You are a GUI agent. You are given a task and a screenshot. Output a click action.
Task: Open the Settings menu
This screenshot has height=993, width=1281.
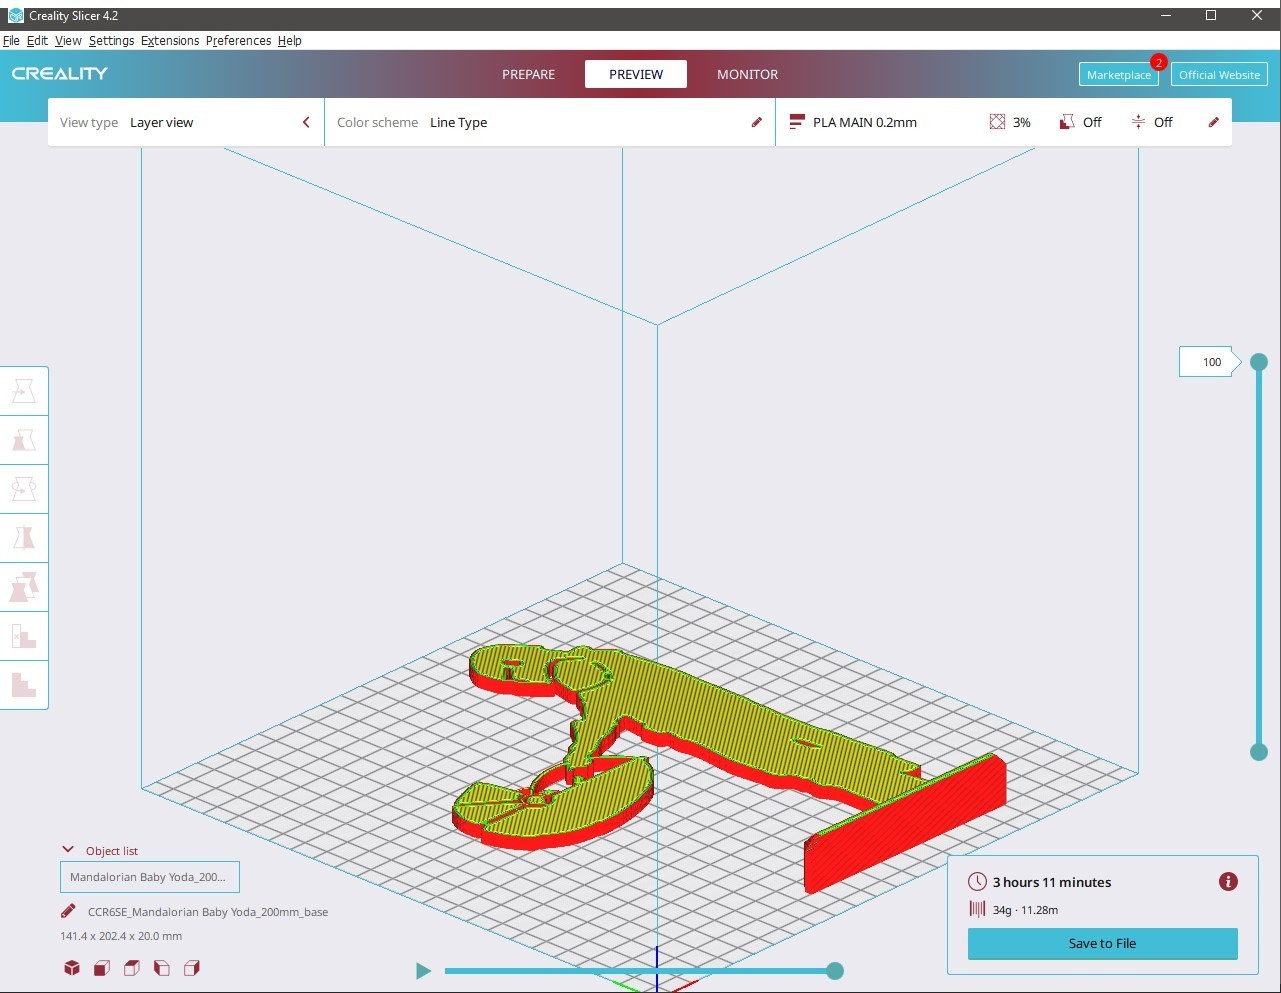pyautogui.click(x=111, y=41)
